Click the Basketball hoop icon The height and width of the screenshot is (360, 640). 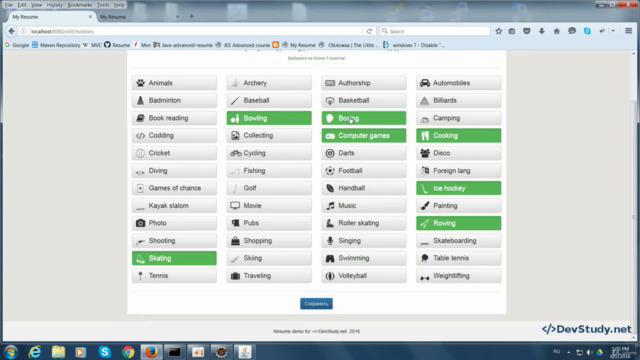click(330, 101)
